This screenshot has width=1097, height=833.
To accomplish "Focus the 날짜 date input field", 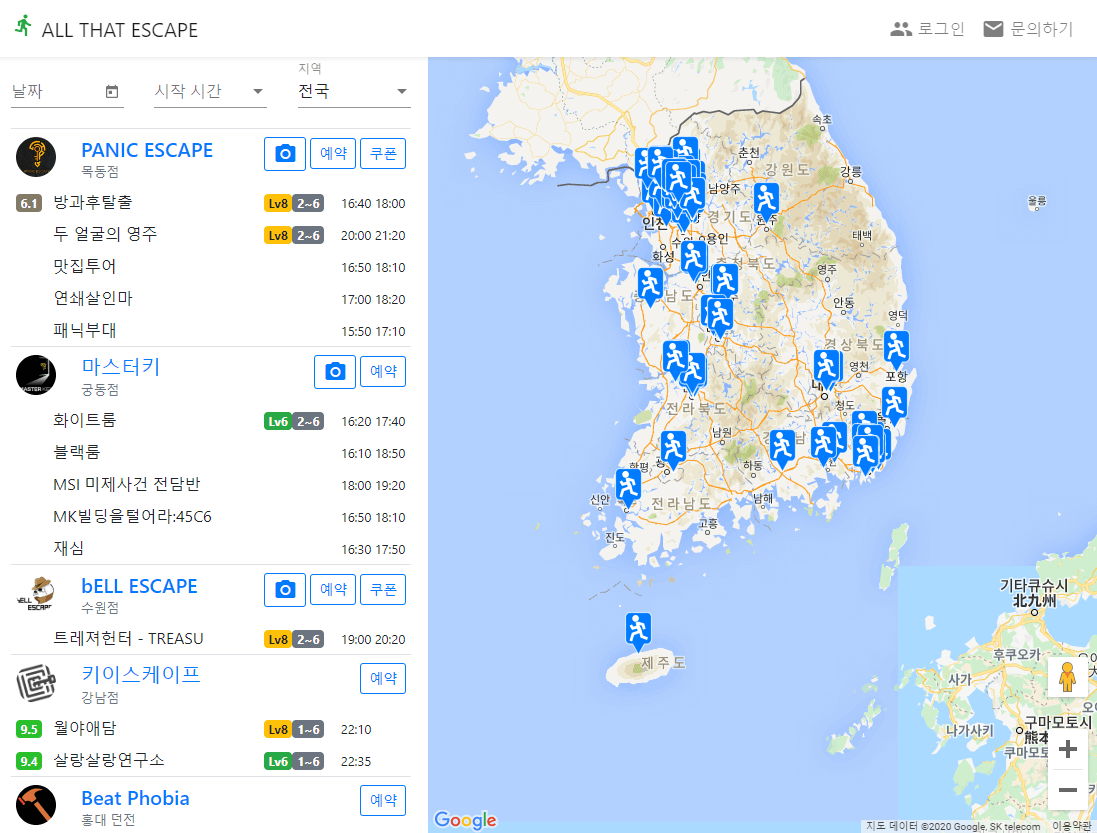I will click(67, 92).
